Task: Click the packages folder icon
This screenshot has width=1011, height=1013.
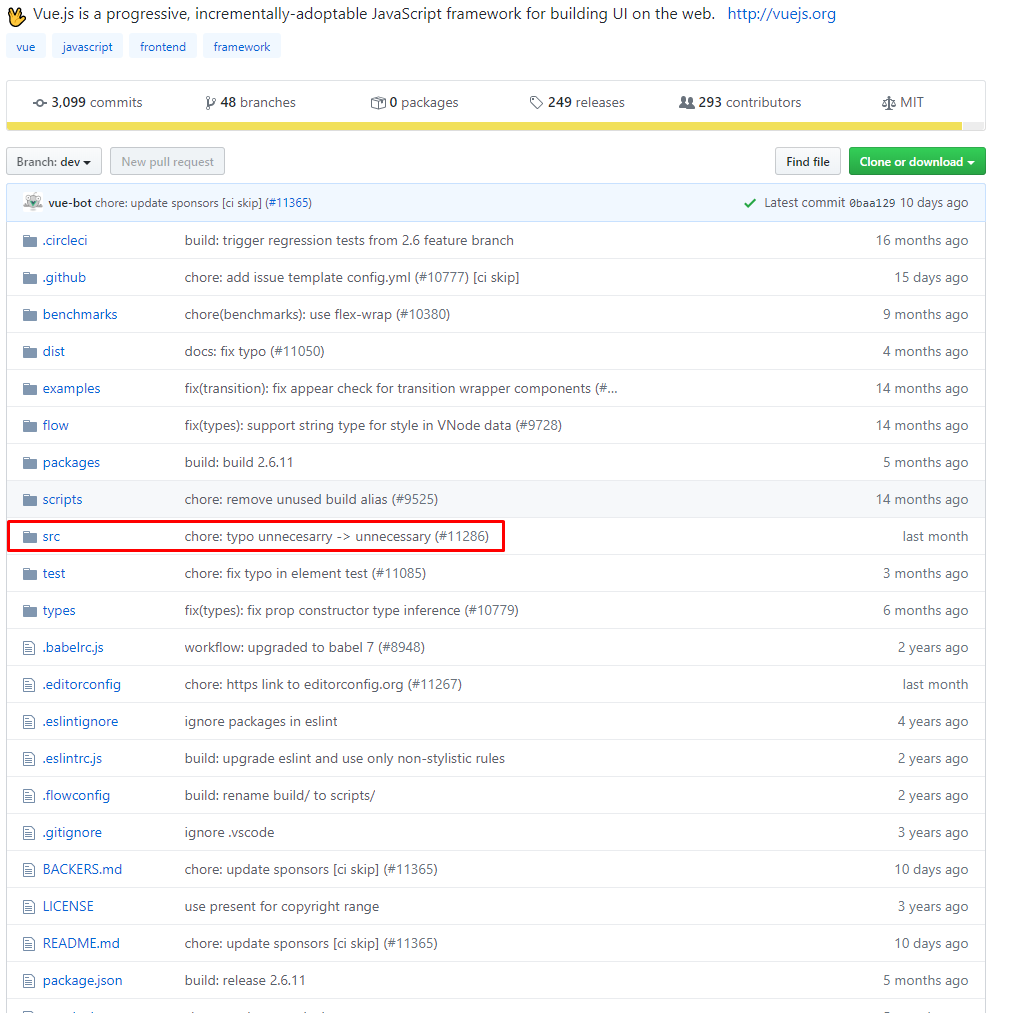Action: 30,463
